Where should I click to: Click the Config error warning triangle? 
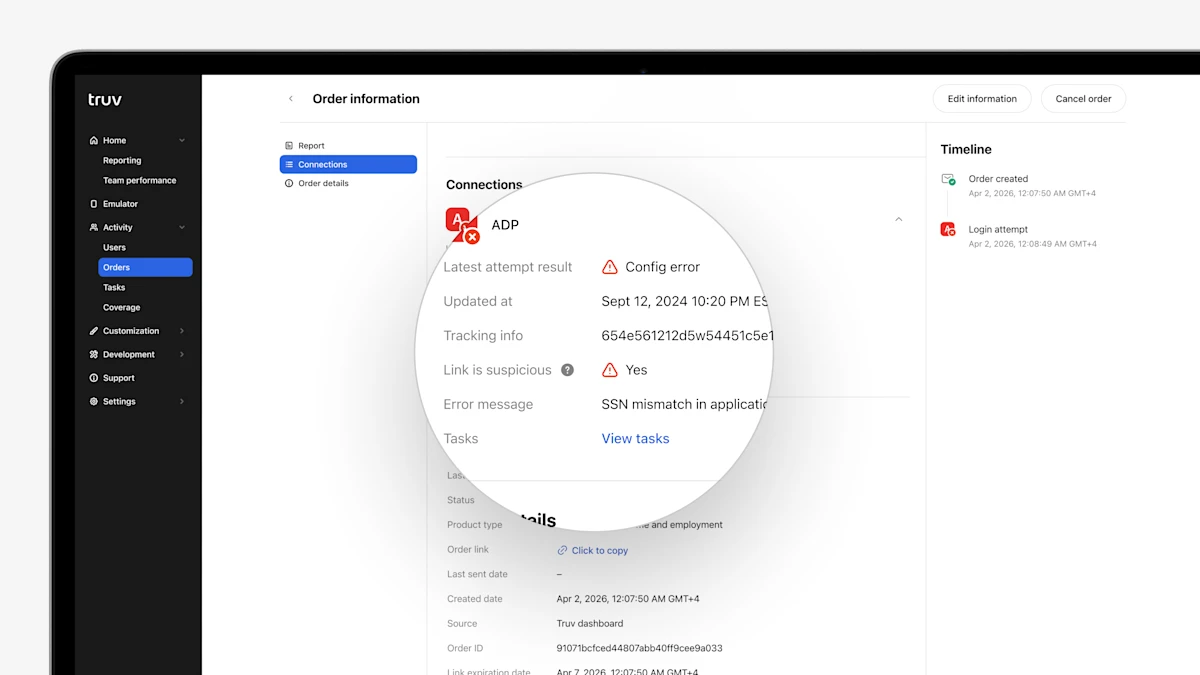click(x=610, y=267)
